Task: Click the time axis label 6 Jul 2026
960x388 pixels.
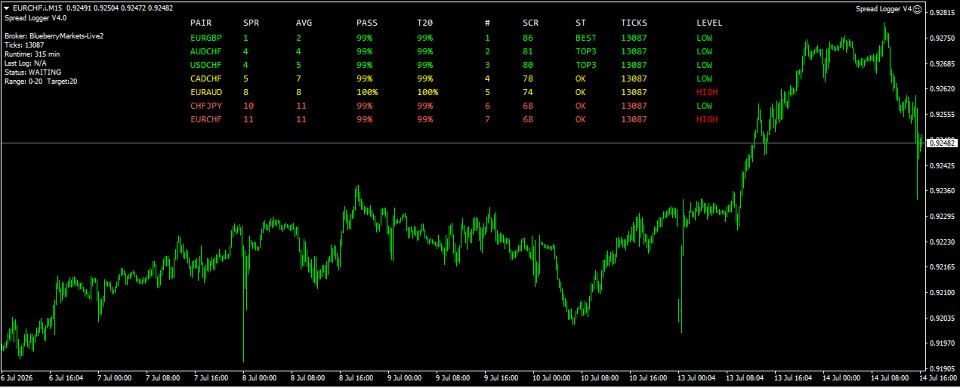Action: [x=17, y=378]
